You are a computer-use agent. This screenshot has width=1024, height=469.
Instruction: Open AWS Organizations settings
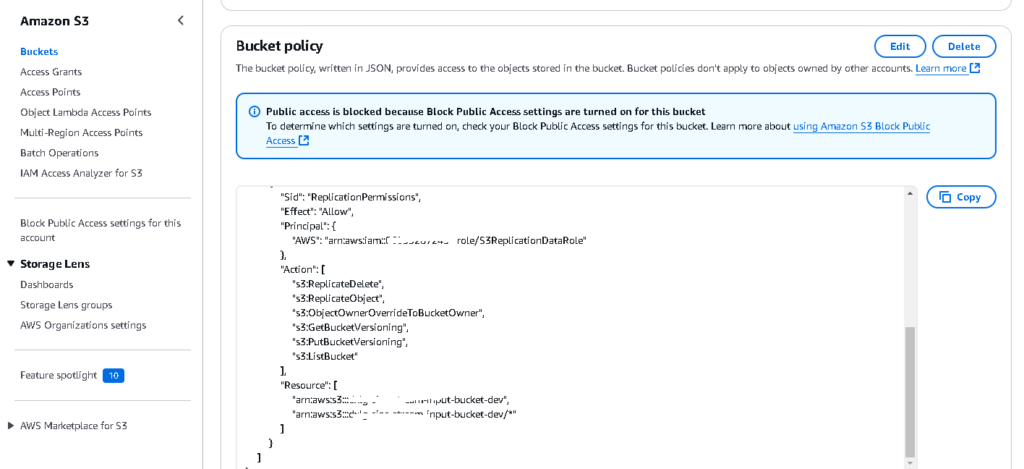point(83,325)
